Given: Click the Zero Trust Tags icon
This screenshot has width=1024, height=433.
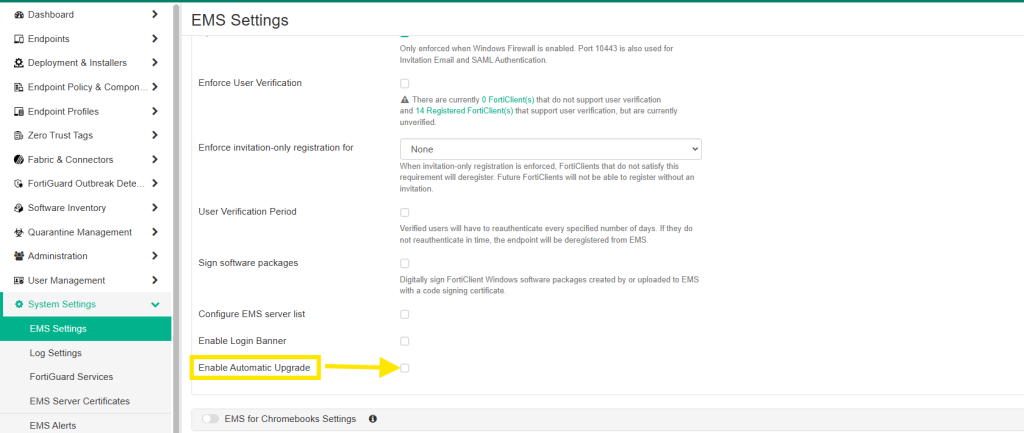Looking at the screenshot, I should coord(19,135).
